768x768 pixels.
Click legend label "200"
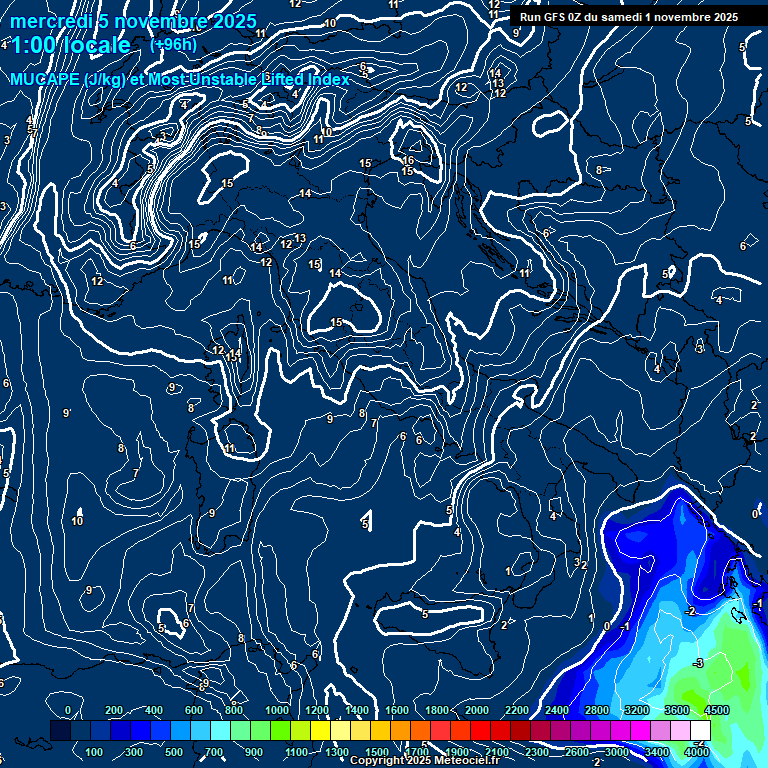point(114,710)
